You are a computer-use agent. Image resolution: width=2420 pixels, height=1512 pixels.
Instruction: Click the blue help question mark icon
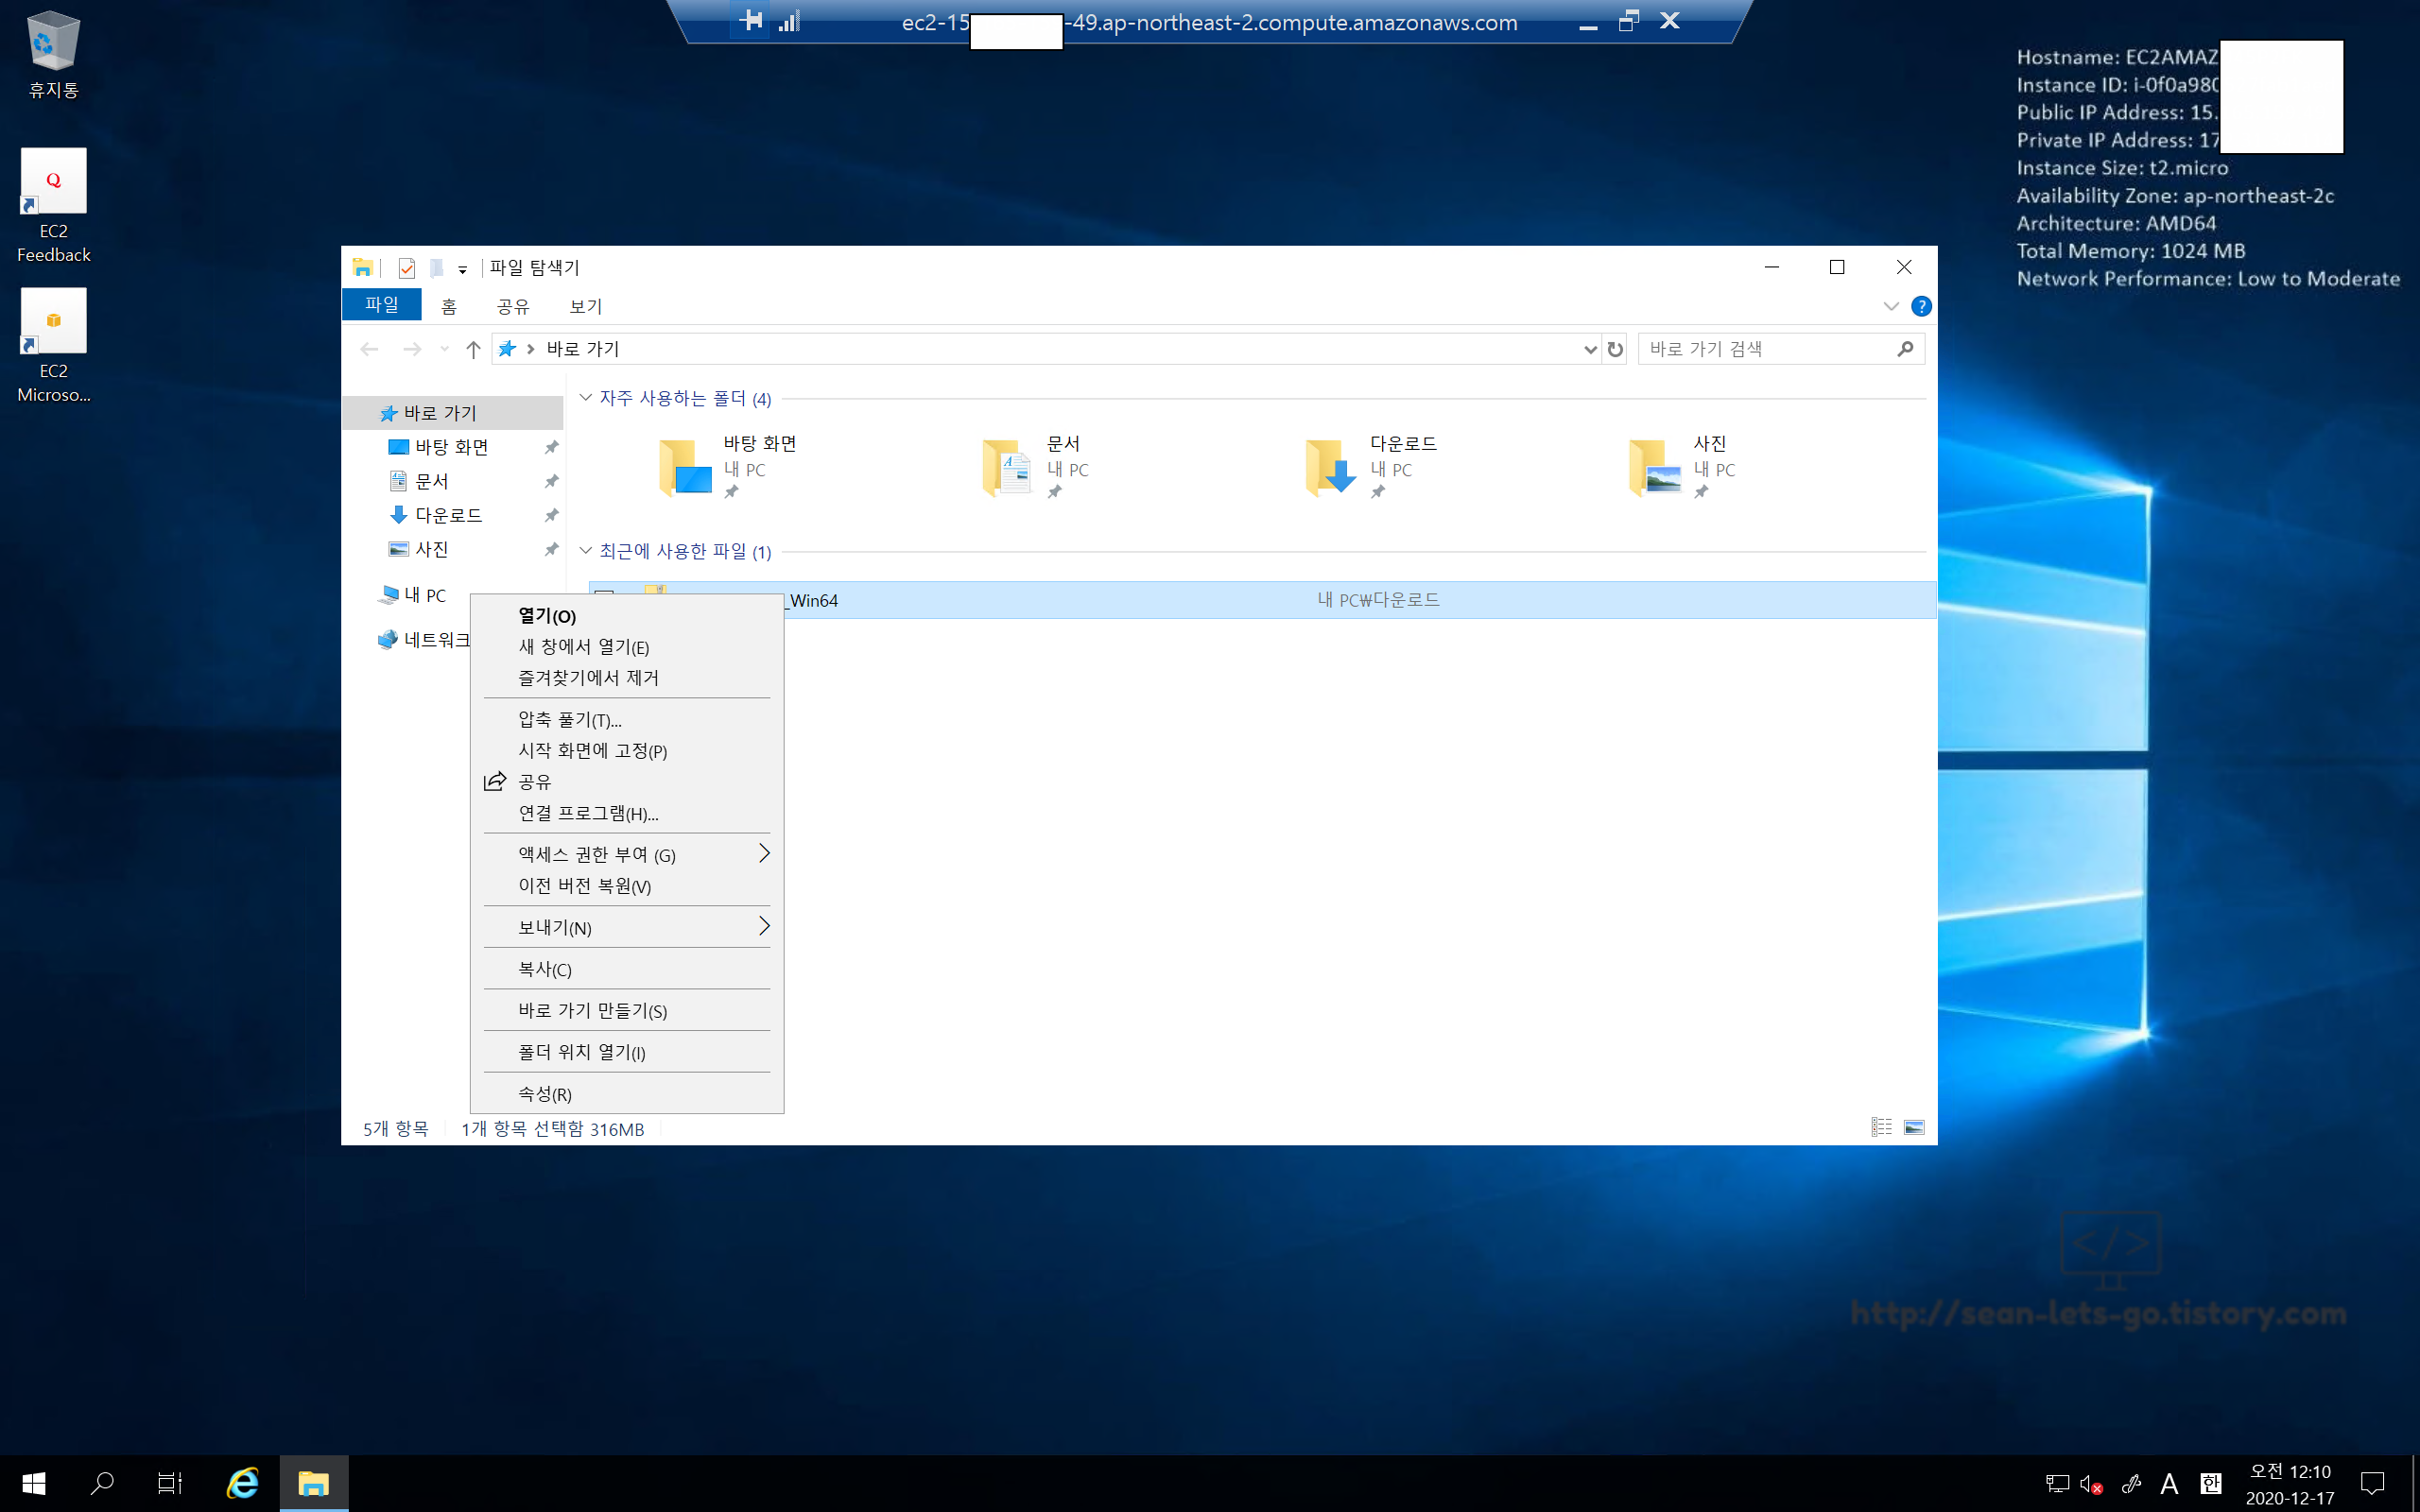click(1920, 306)
